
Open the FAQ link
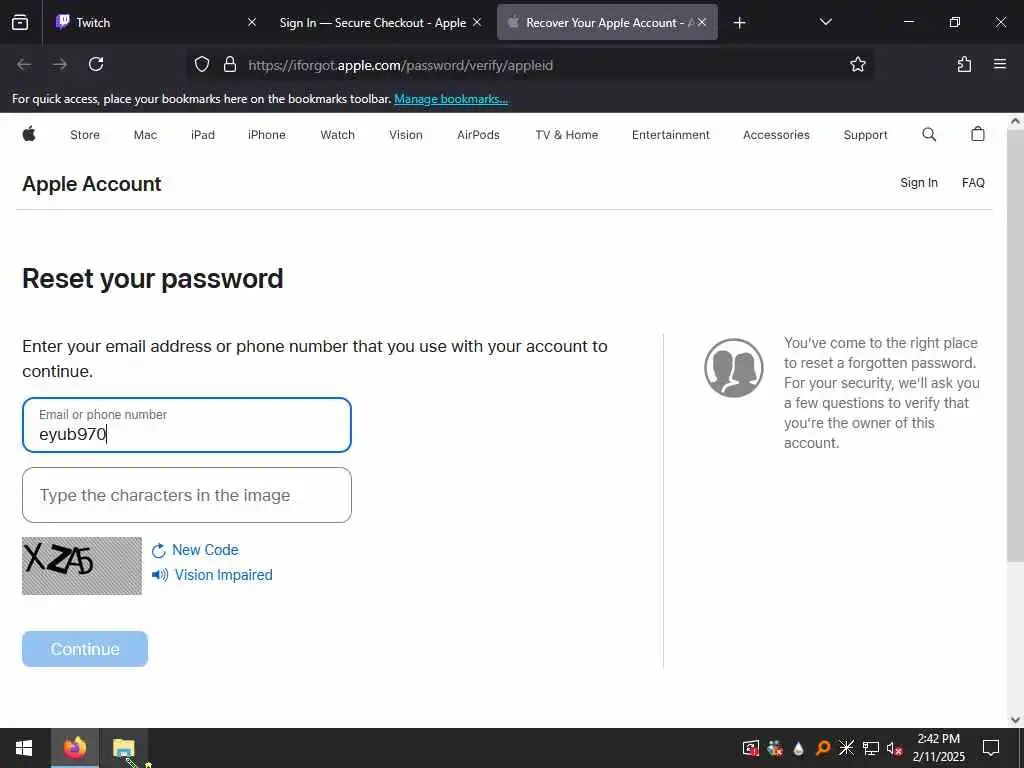click(x=973, y=183)
